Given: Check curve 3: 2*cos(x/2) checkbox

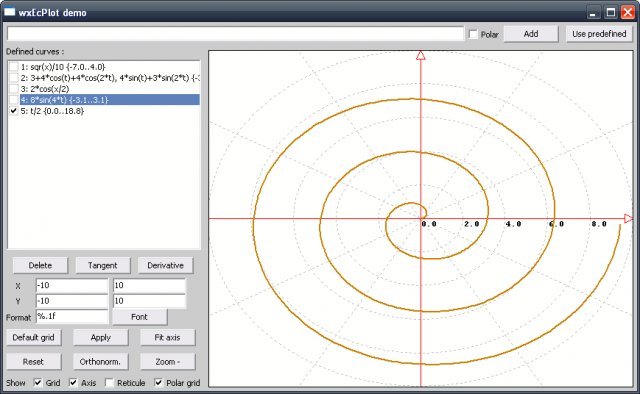Looking at the screenshot, I should click(x=14, y=89).
